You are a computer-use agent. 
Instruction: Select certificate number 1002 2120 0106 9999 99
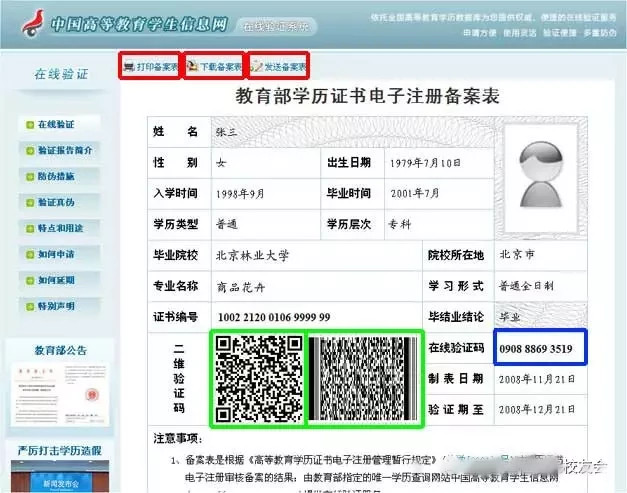274,317
